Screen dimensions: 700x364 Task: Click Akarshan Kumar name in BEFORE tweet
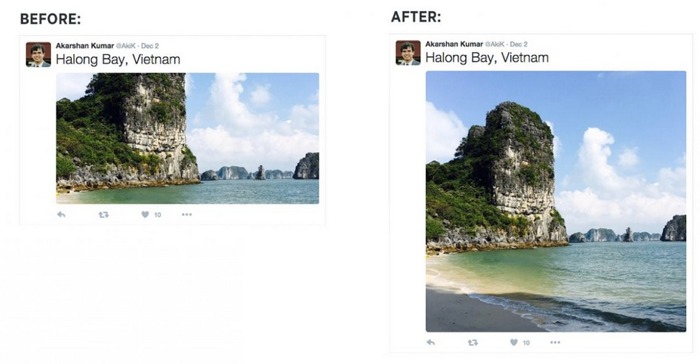[x=85, y=46]
